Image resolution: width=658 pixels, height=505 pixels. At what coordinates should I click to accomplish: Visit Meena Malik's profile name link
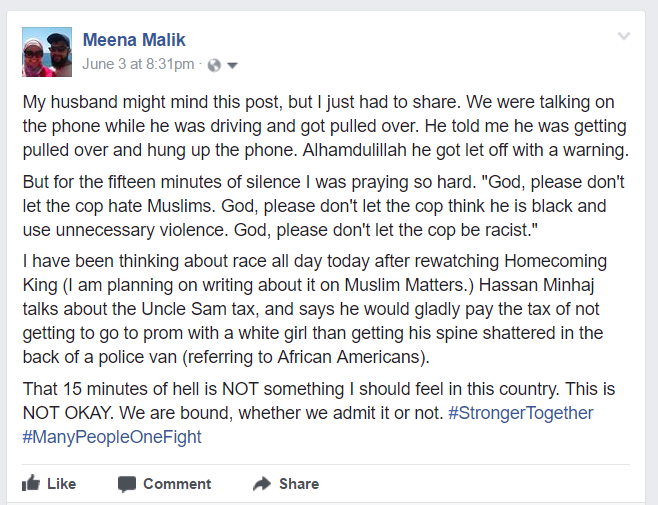tap(133, 40)
